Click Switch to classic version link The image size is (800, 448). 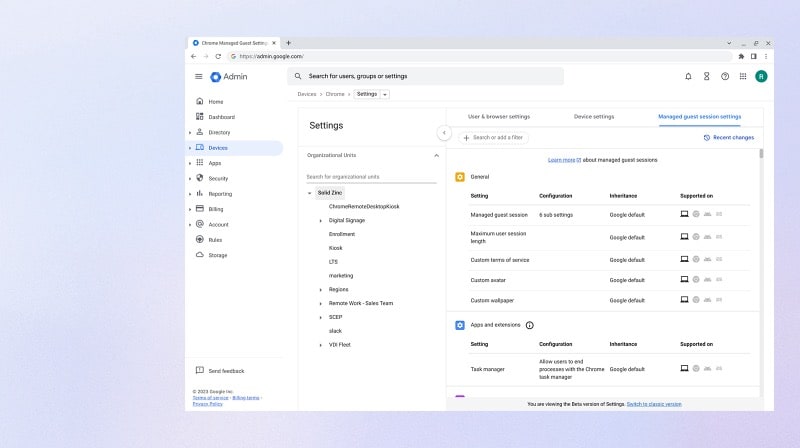[654, 404]
